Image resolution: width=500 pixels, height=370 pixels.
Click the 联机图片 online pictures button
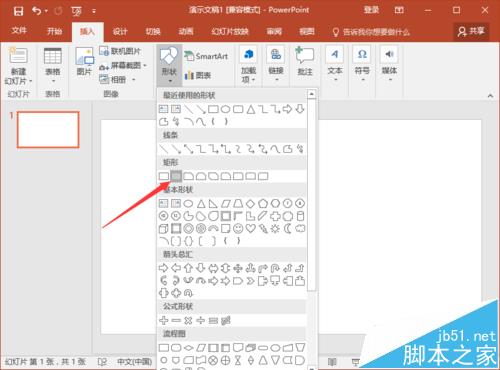(x=120, y=51)
